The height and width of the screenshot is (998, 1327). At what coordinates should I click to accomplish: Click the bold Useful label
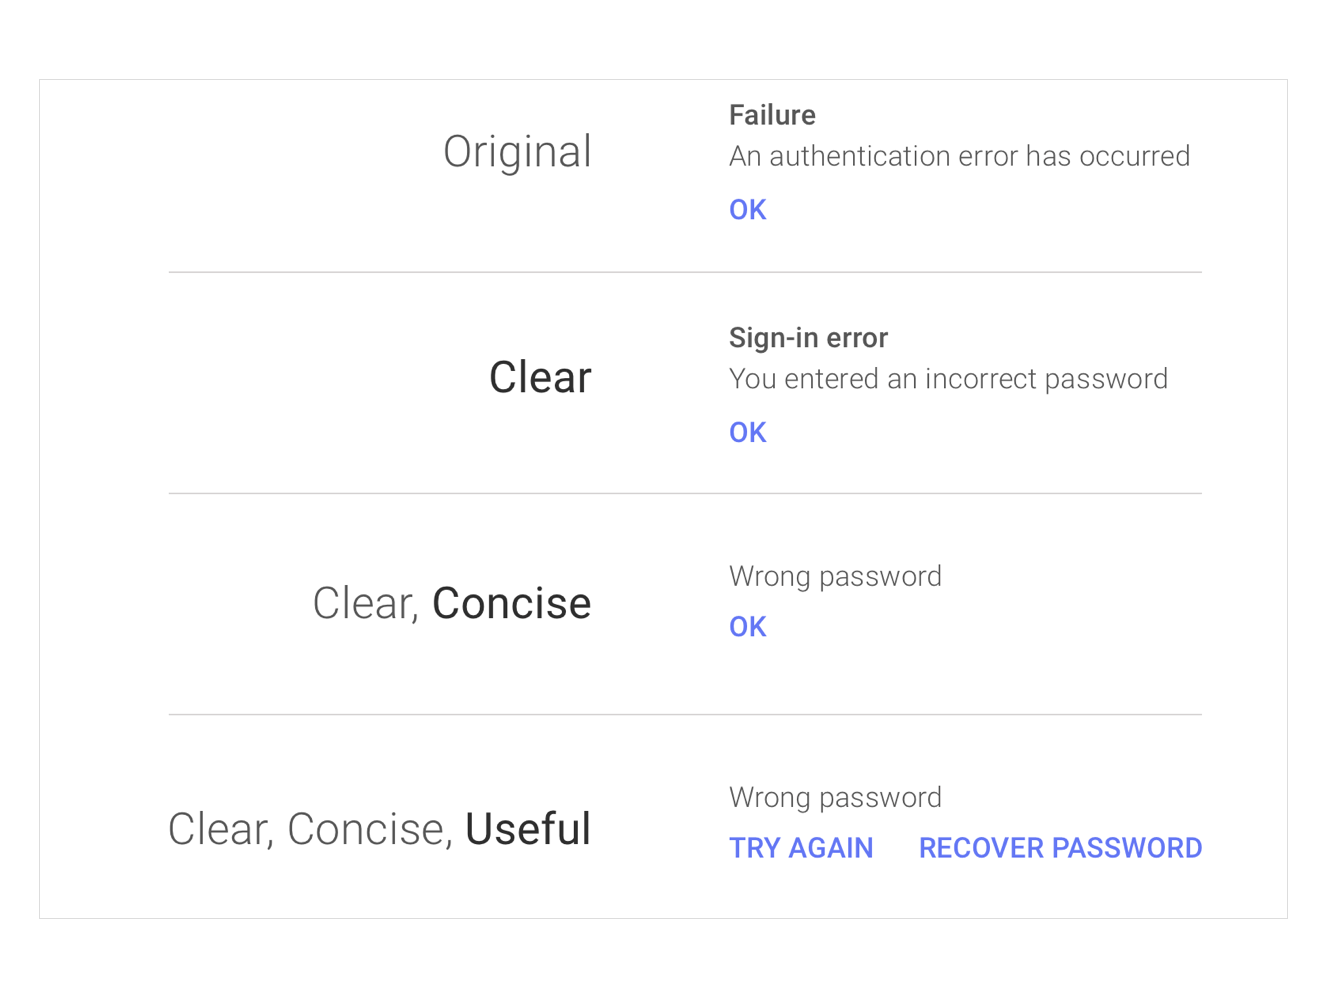tap(528, 830)
